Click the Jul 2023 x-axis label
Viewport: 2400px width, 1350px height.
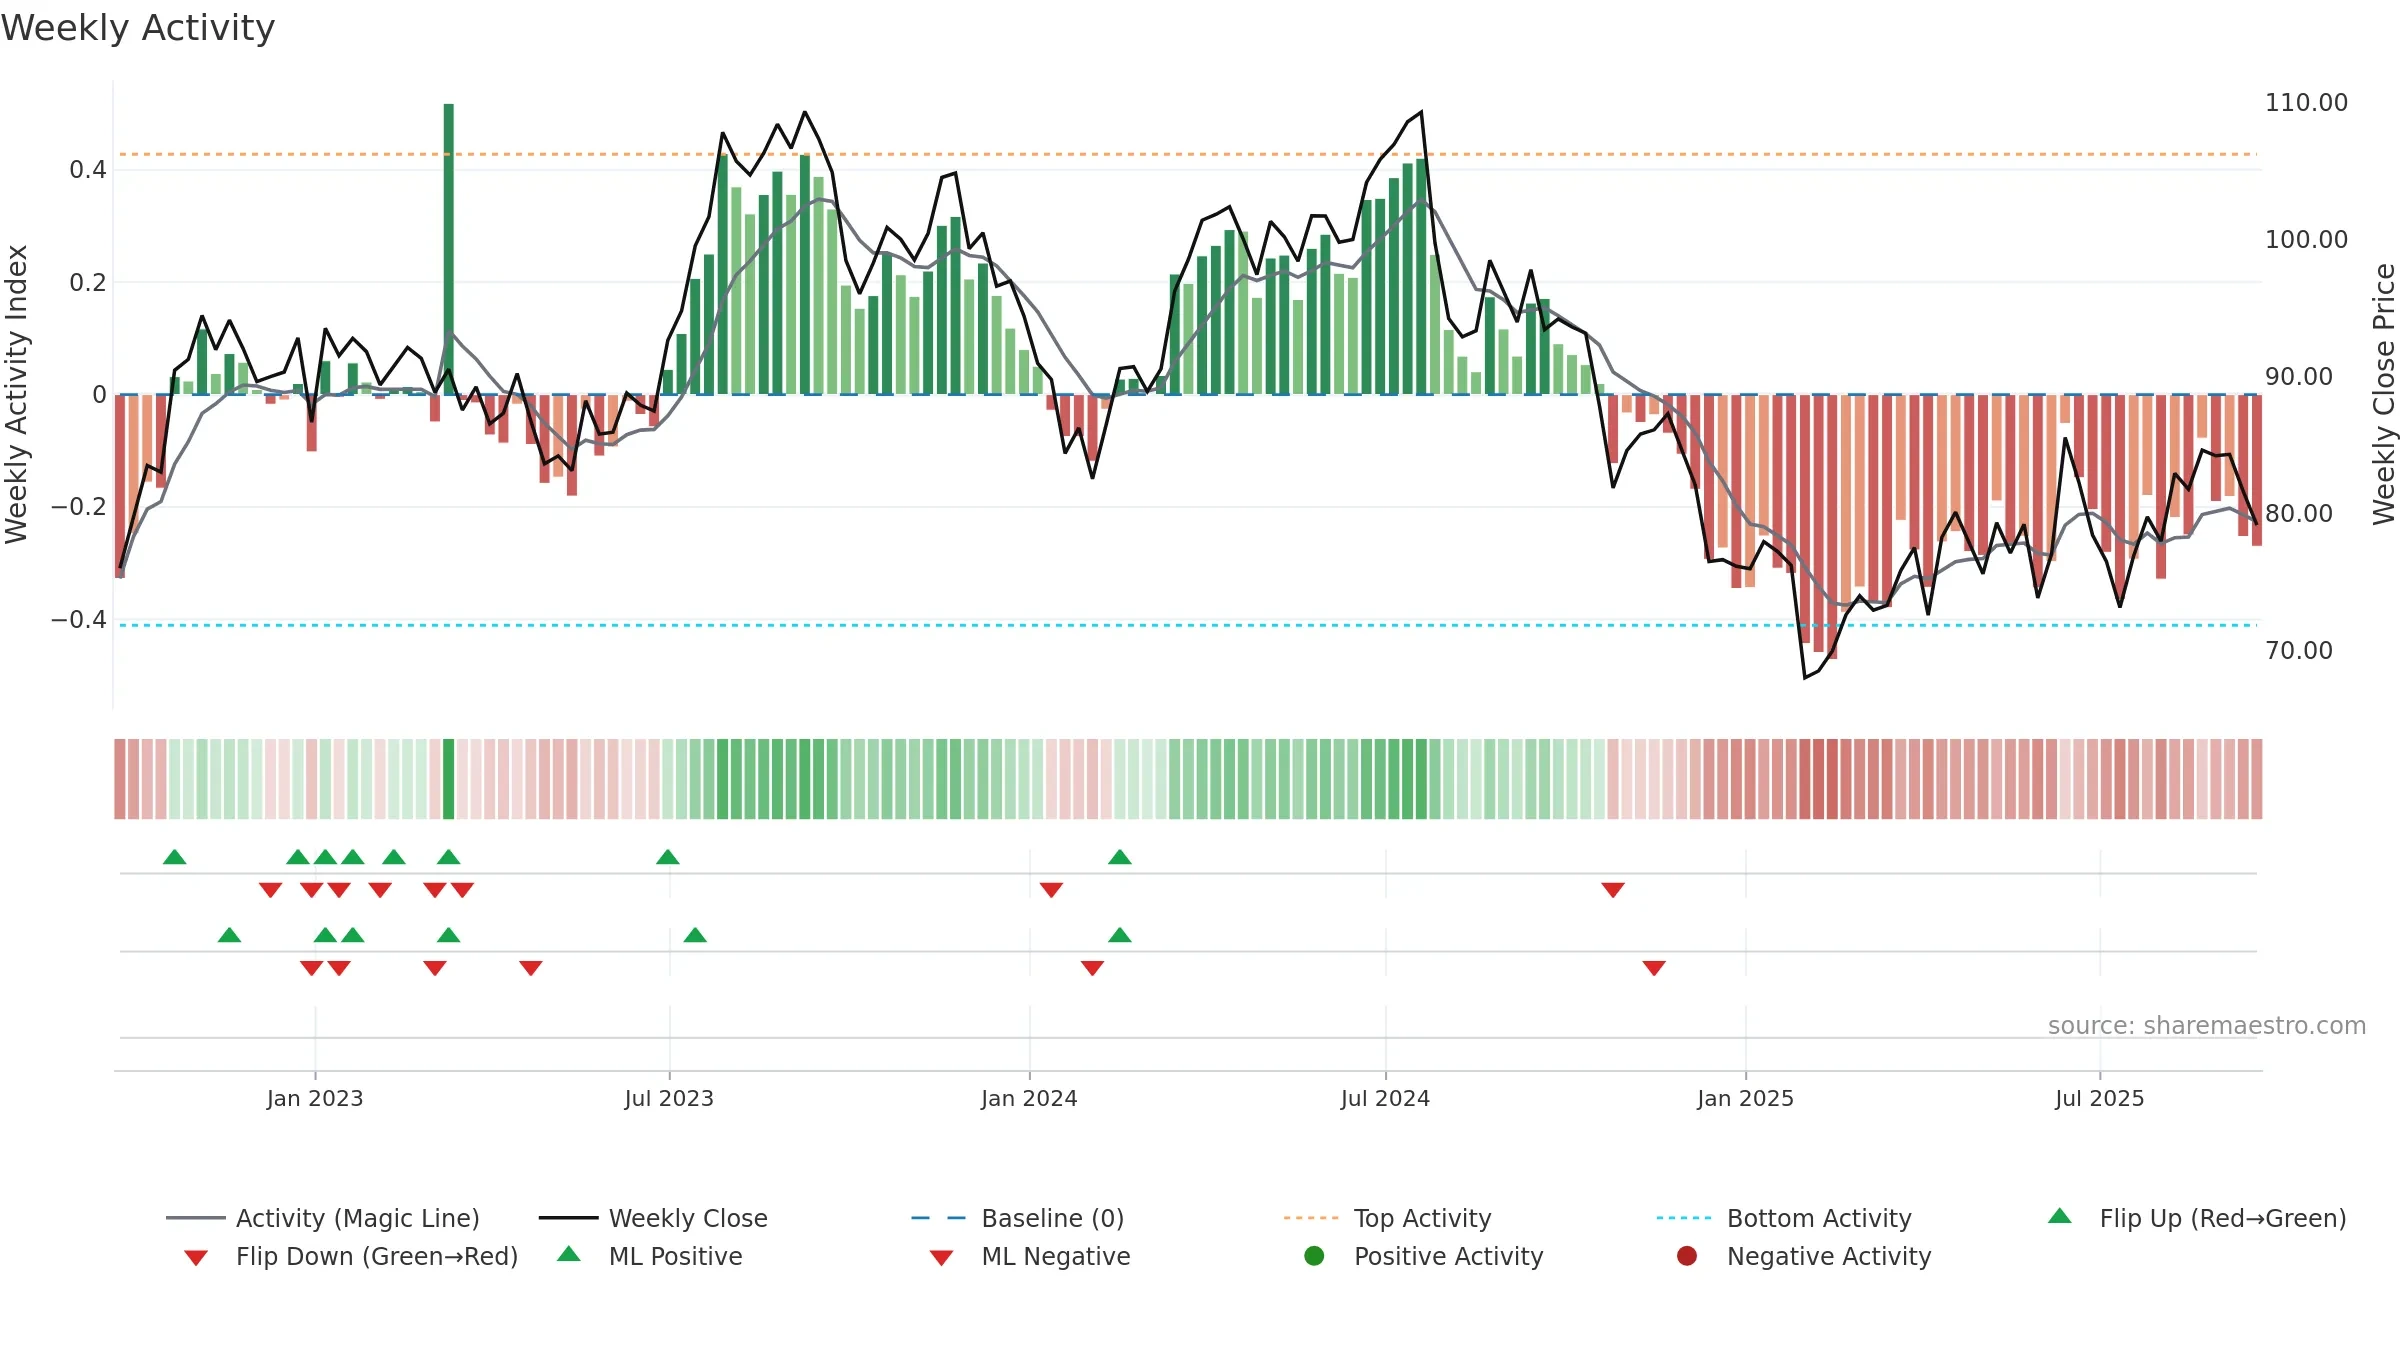point(669,1098)
